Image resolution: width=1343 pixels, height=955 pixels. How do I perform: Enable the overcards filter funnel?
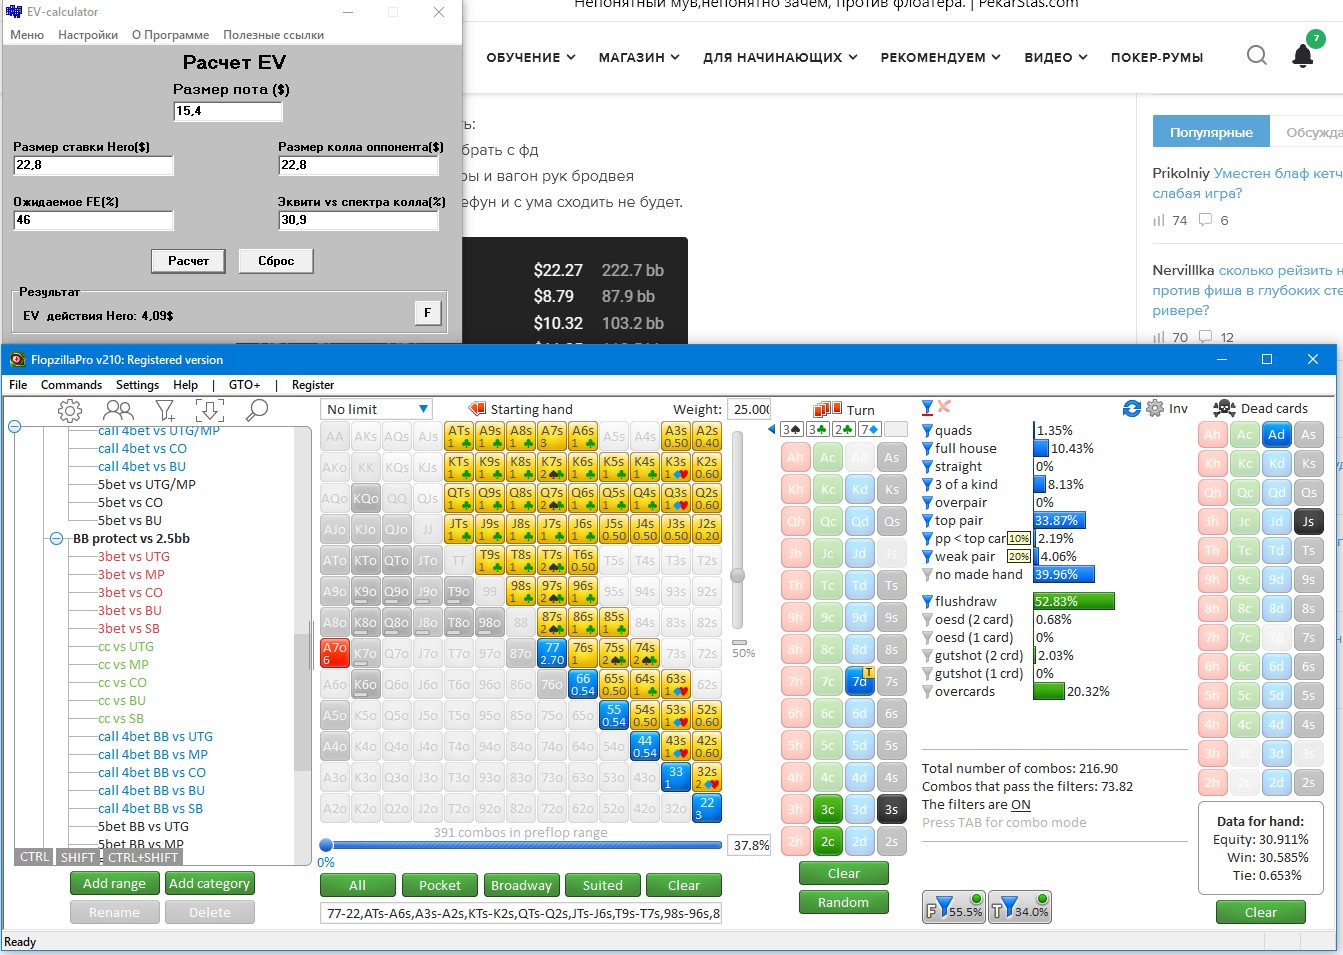[927, 692]
